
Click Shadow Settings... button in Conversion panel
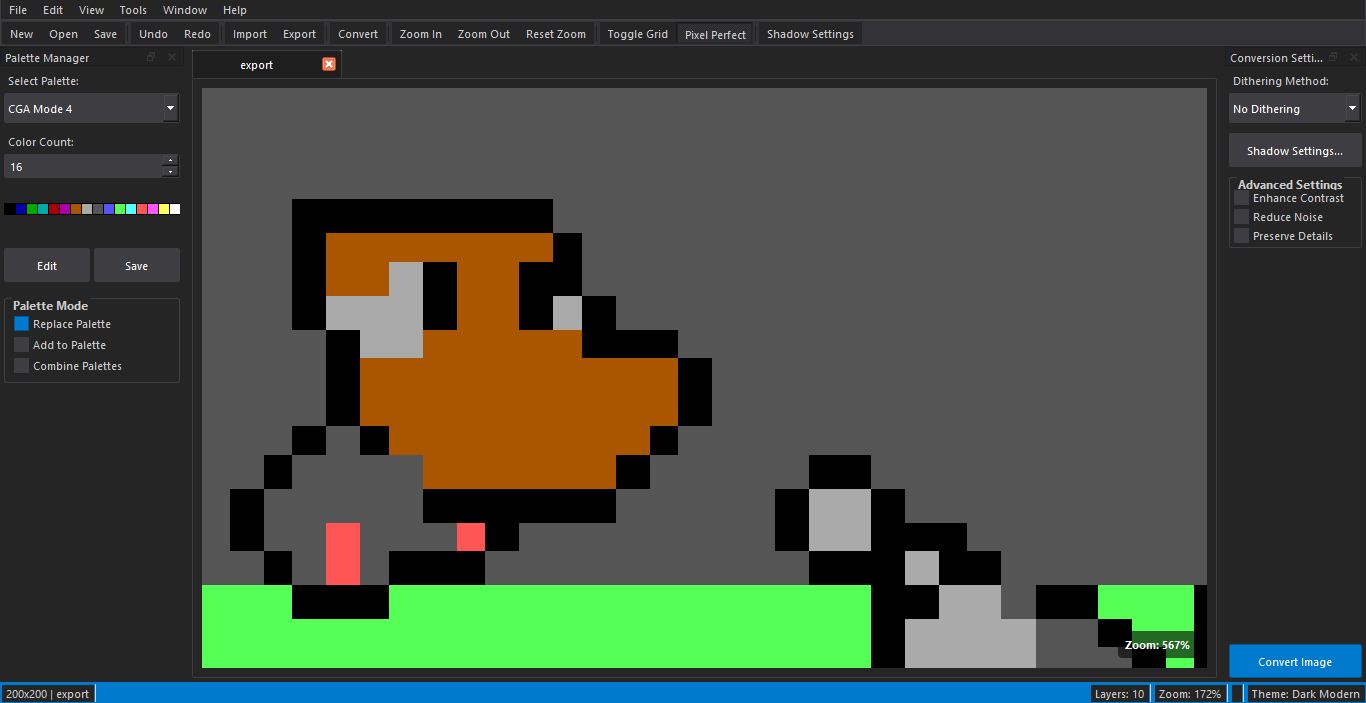click(x=1295, y=151)
